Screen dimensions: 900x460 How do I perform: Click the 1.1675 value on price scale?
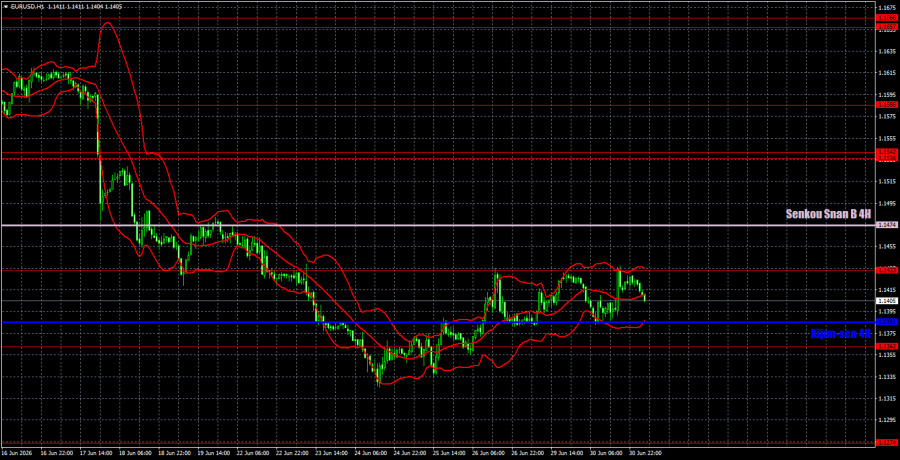(x=887, y=7)
